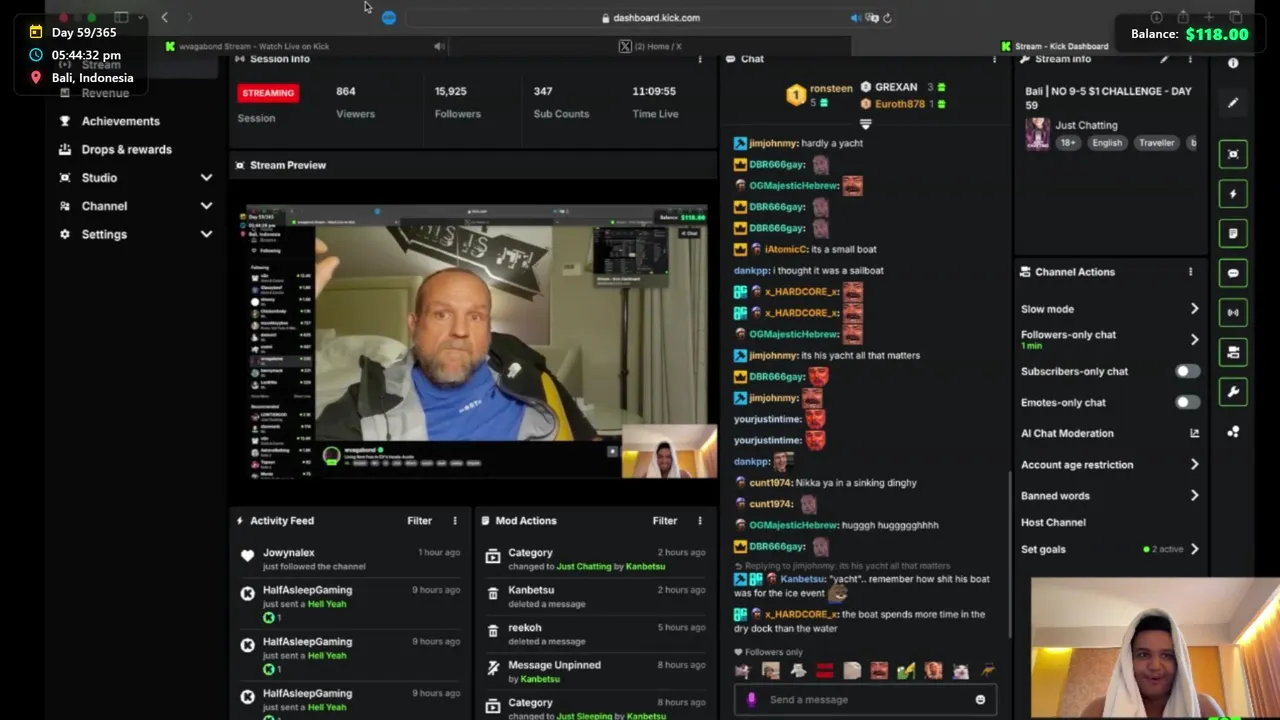Image resolution: width=1280 pixels, height=720 pixels.
Task: Click the English language tag
Action: (1107, 143)
